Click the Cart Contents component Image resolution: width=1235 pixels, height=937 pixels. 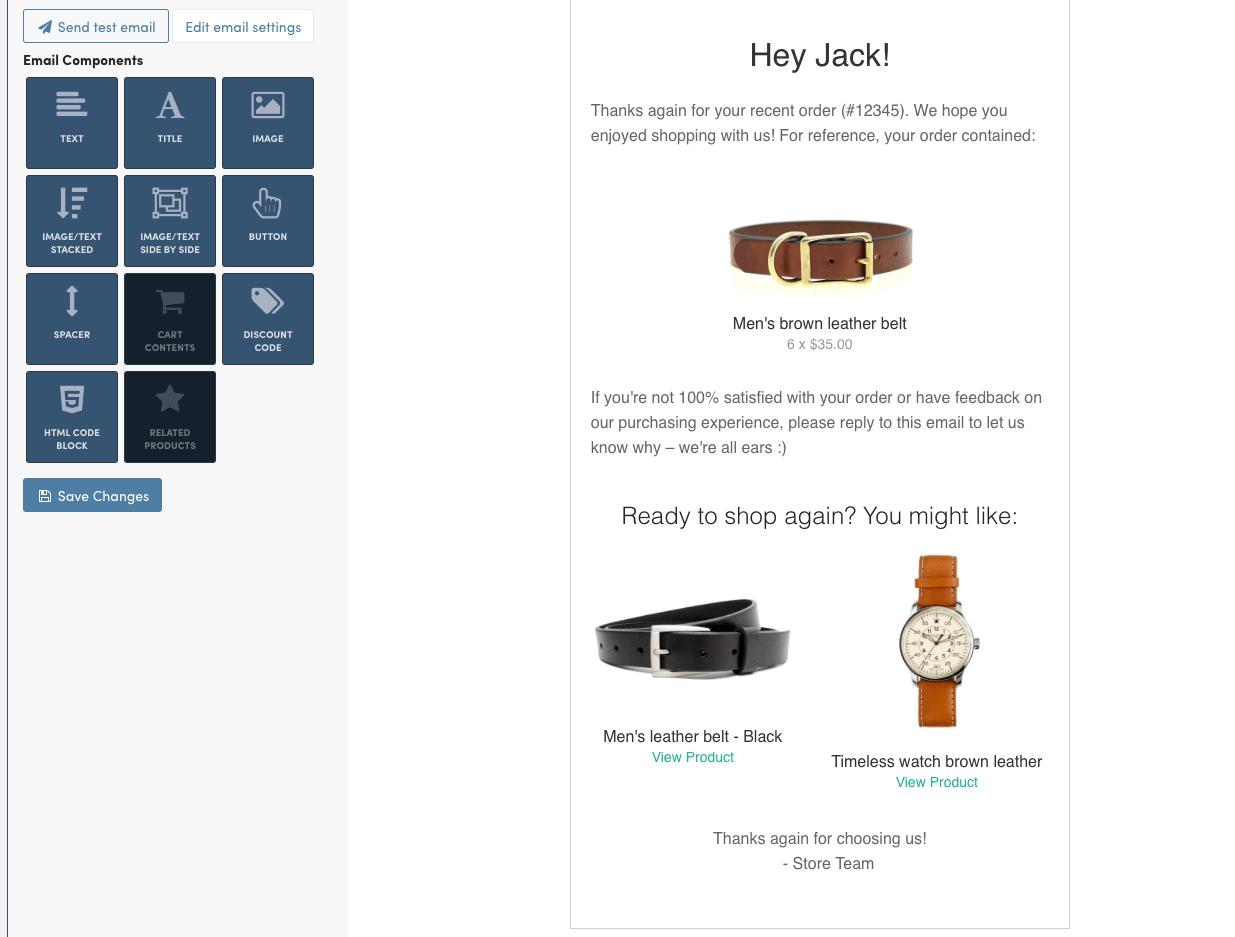click(x=170, y=319)
